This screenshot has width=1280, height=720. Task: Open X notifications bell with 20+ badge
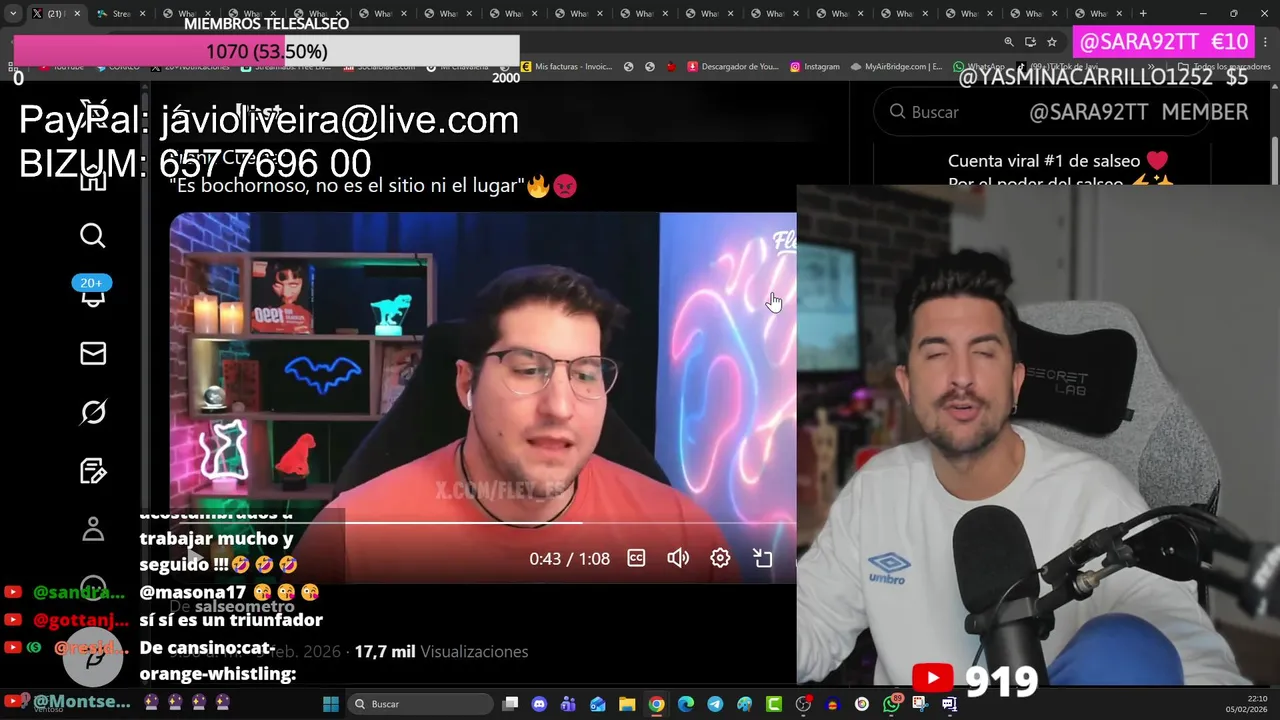pos(92,292)
